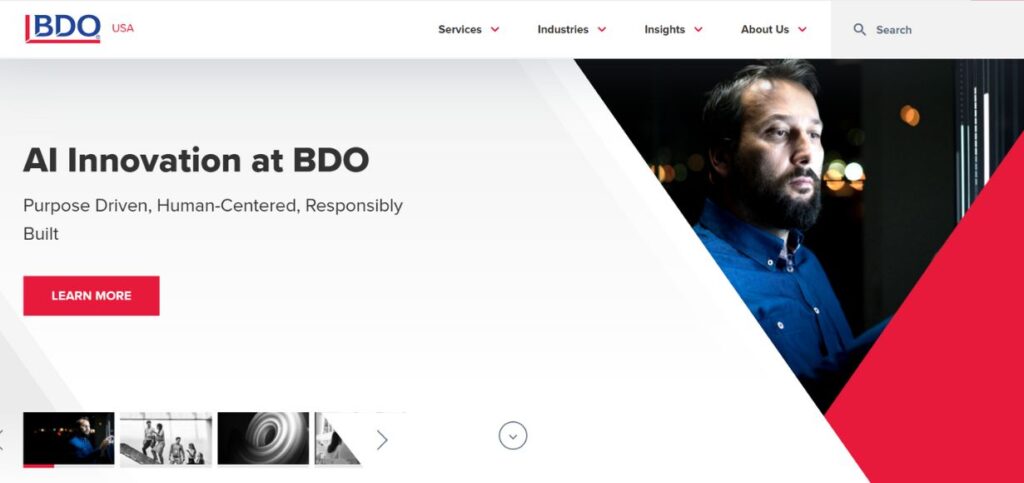The image size is (1024, 483).
Task: Open the Insights menu
Action: 664,29
